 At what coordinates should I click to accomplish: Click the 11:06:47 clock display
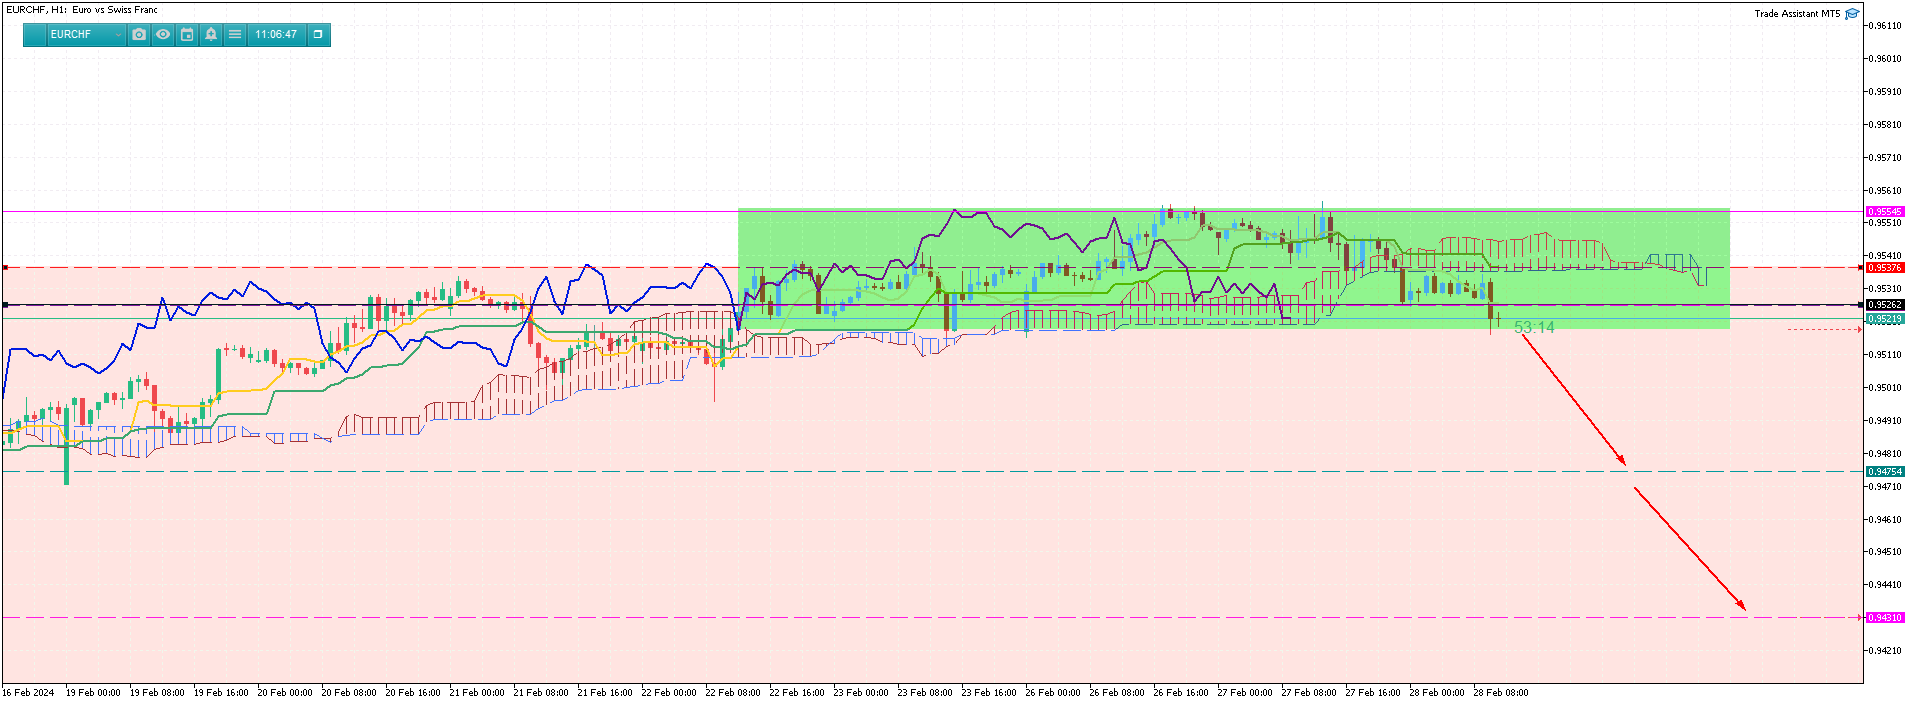click(x=276, y=34)
